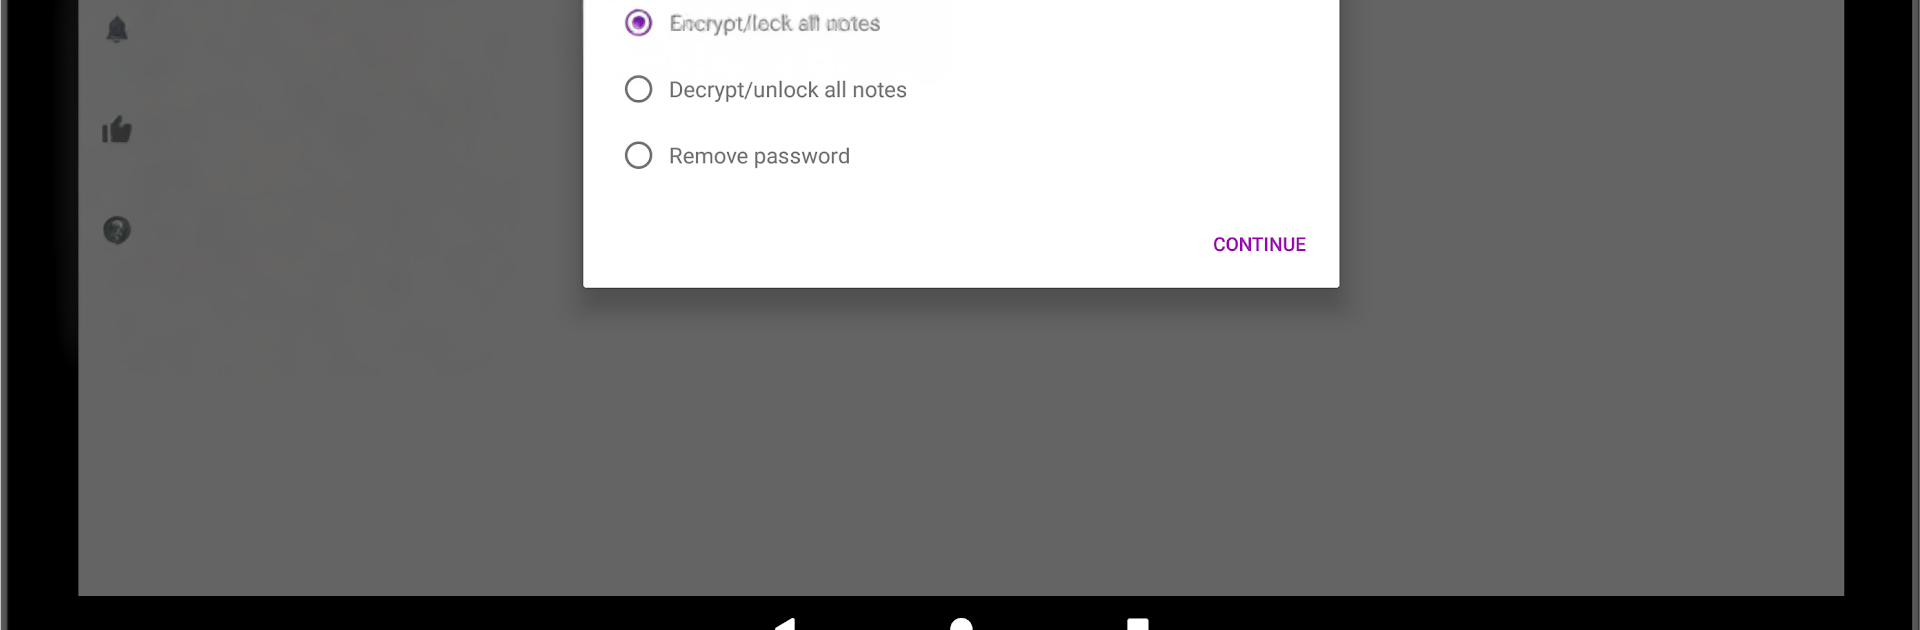This screenshot has width=1920, height=630.
Task: Tap the 'Remove password' label text
Action: (x=759, y=156)
